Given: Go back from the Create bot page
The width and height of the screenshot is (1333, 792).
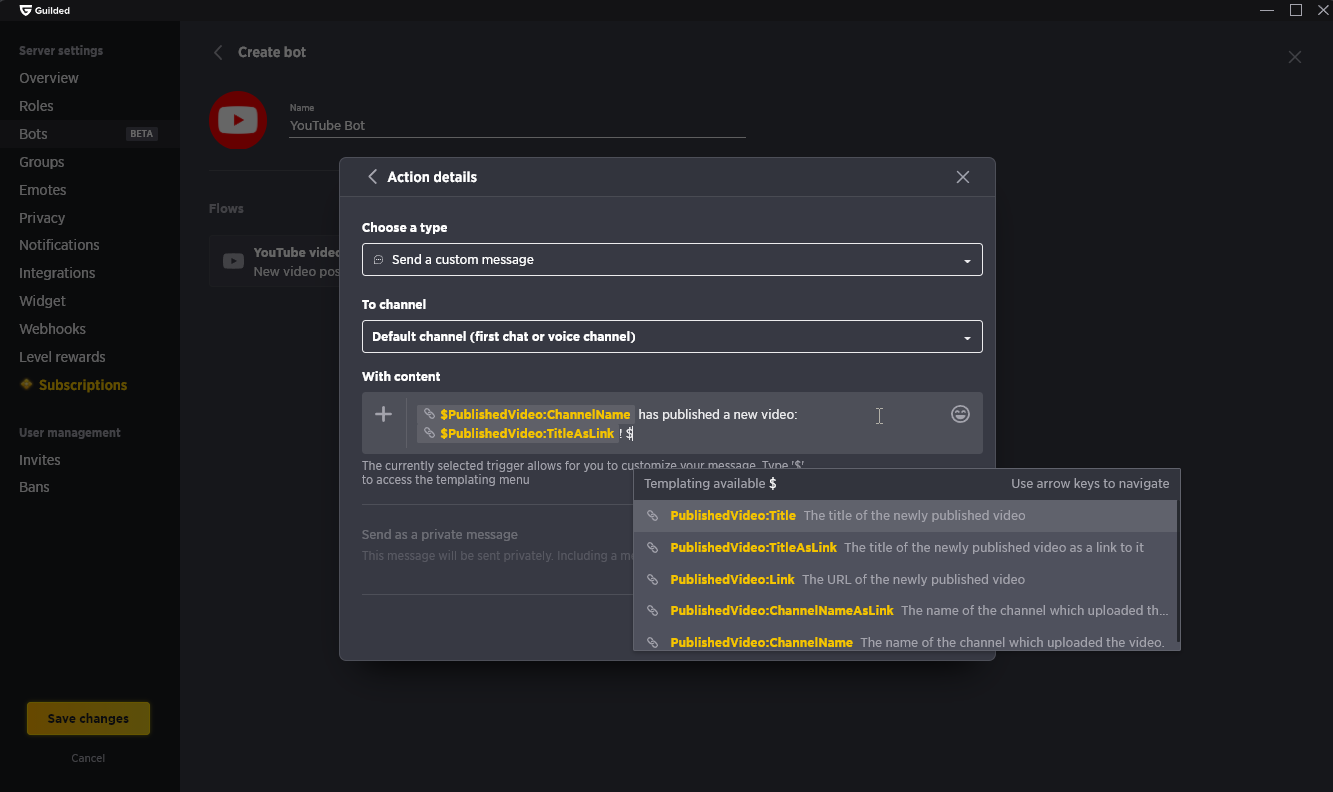Looking at the screenshot, I should coord(218,52).
